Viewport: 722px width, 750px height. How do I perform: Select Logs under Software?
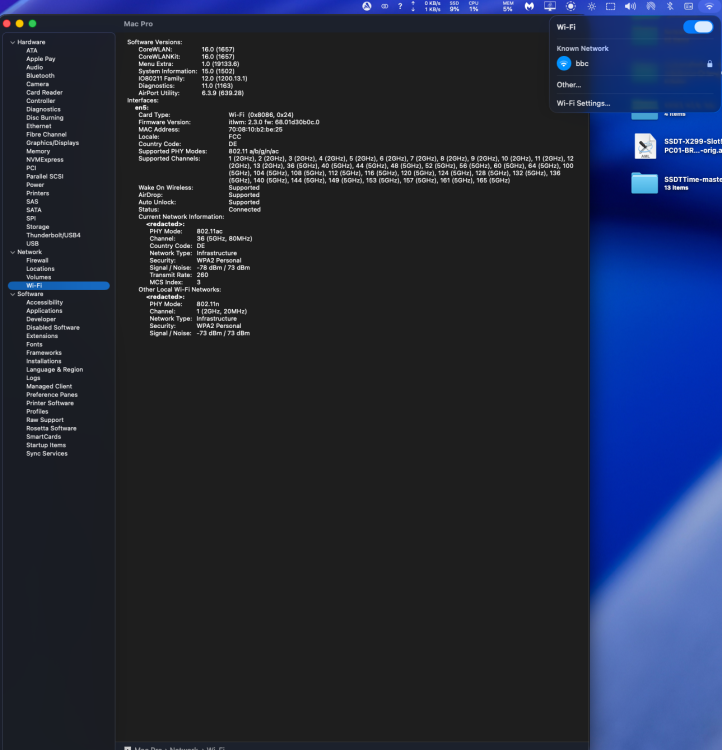click(33, 378)
